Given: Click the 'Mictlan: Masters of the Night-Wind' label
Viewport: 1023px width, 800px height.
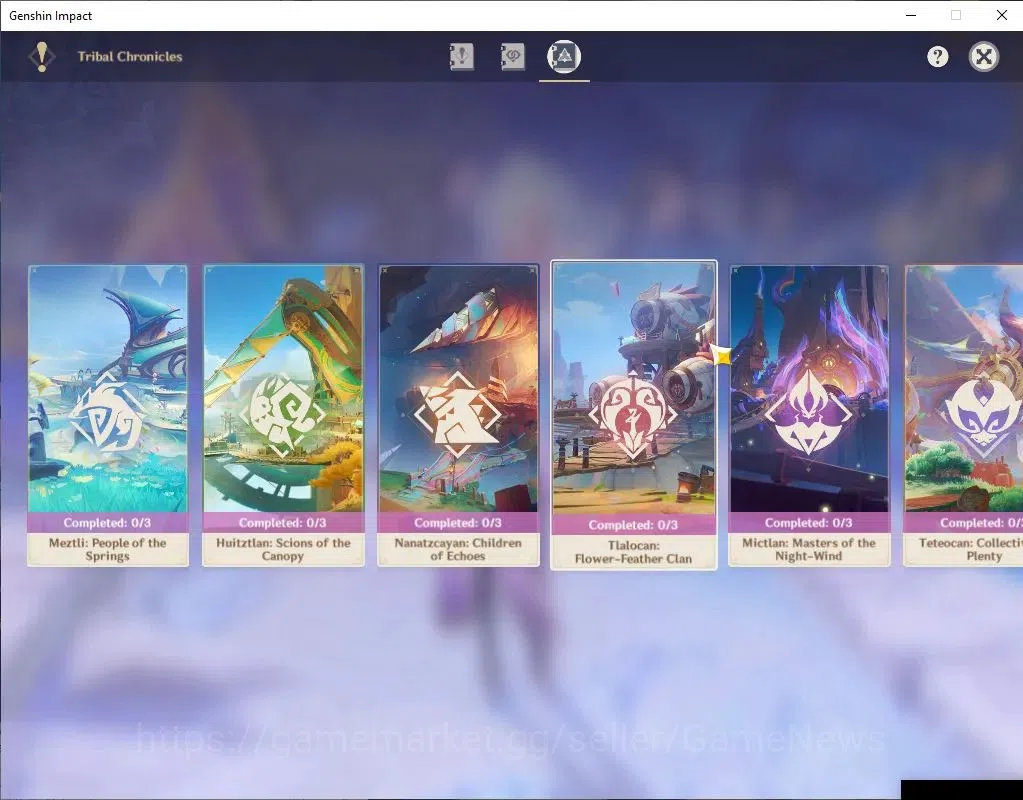Looking at the screenshot, I should click(809, 549).
